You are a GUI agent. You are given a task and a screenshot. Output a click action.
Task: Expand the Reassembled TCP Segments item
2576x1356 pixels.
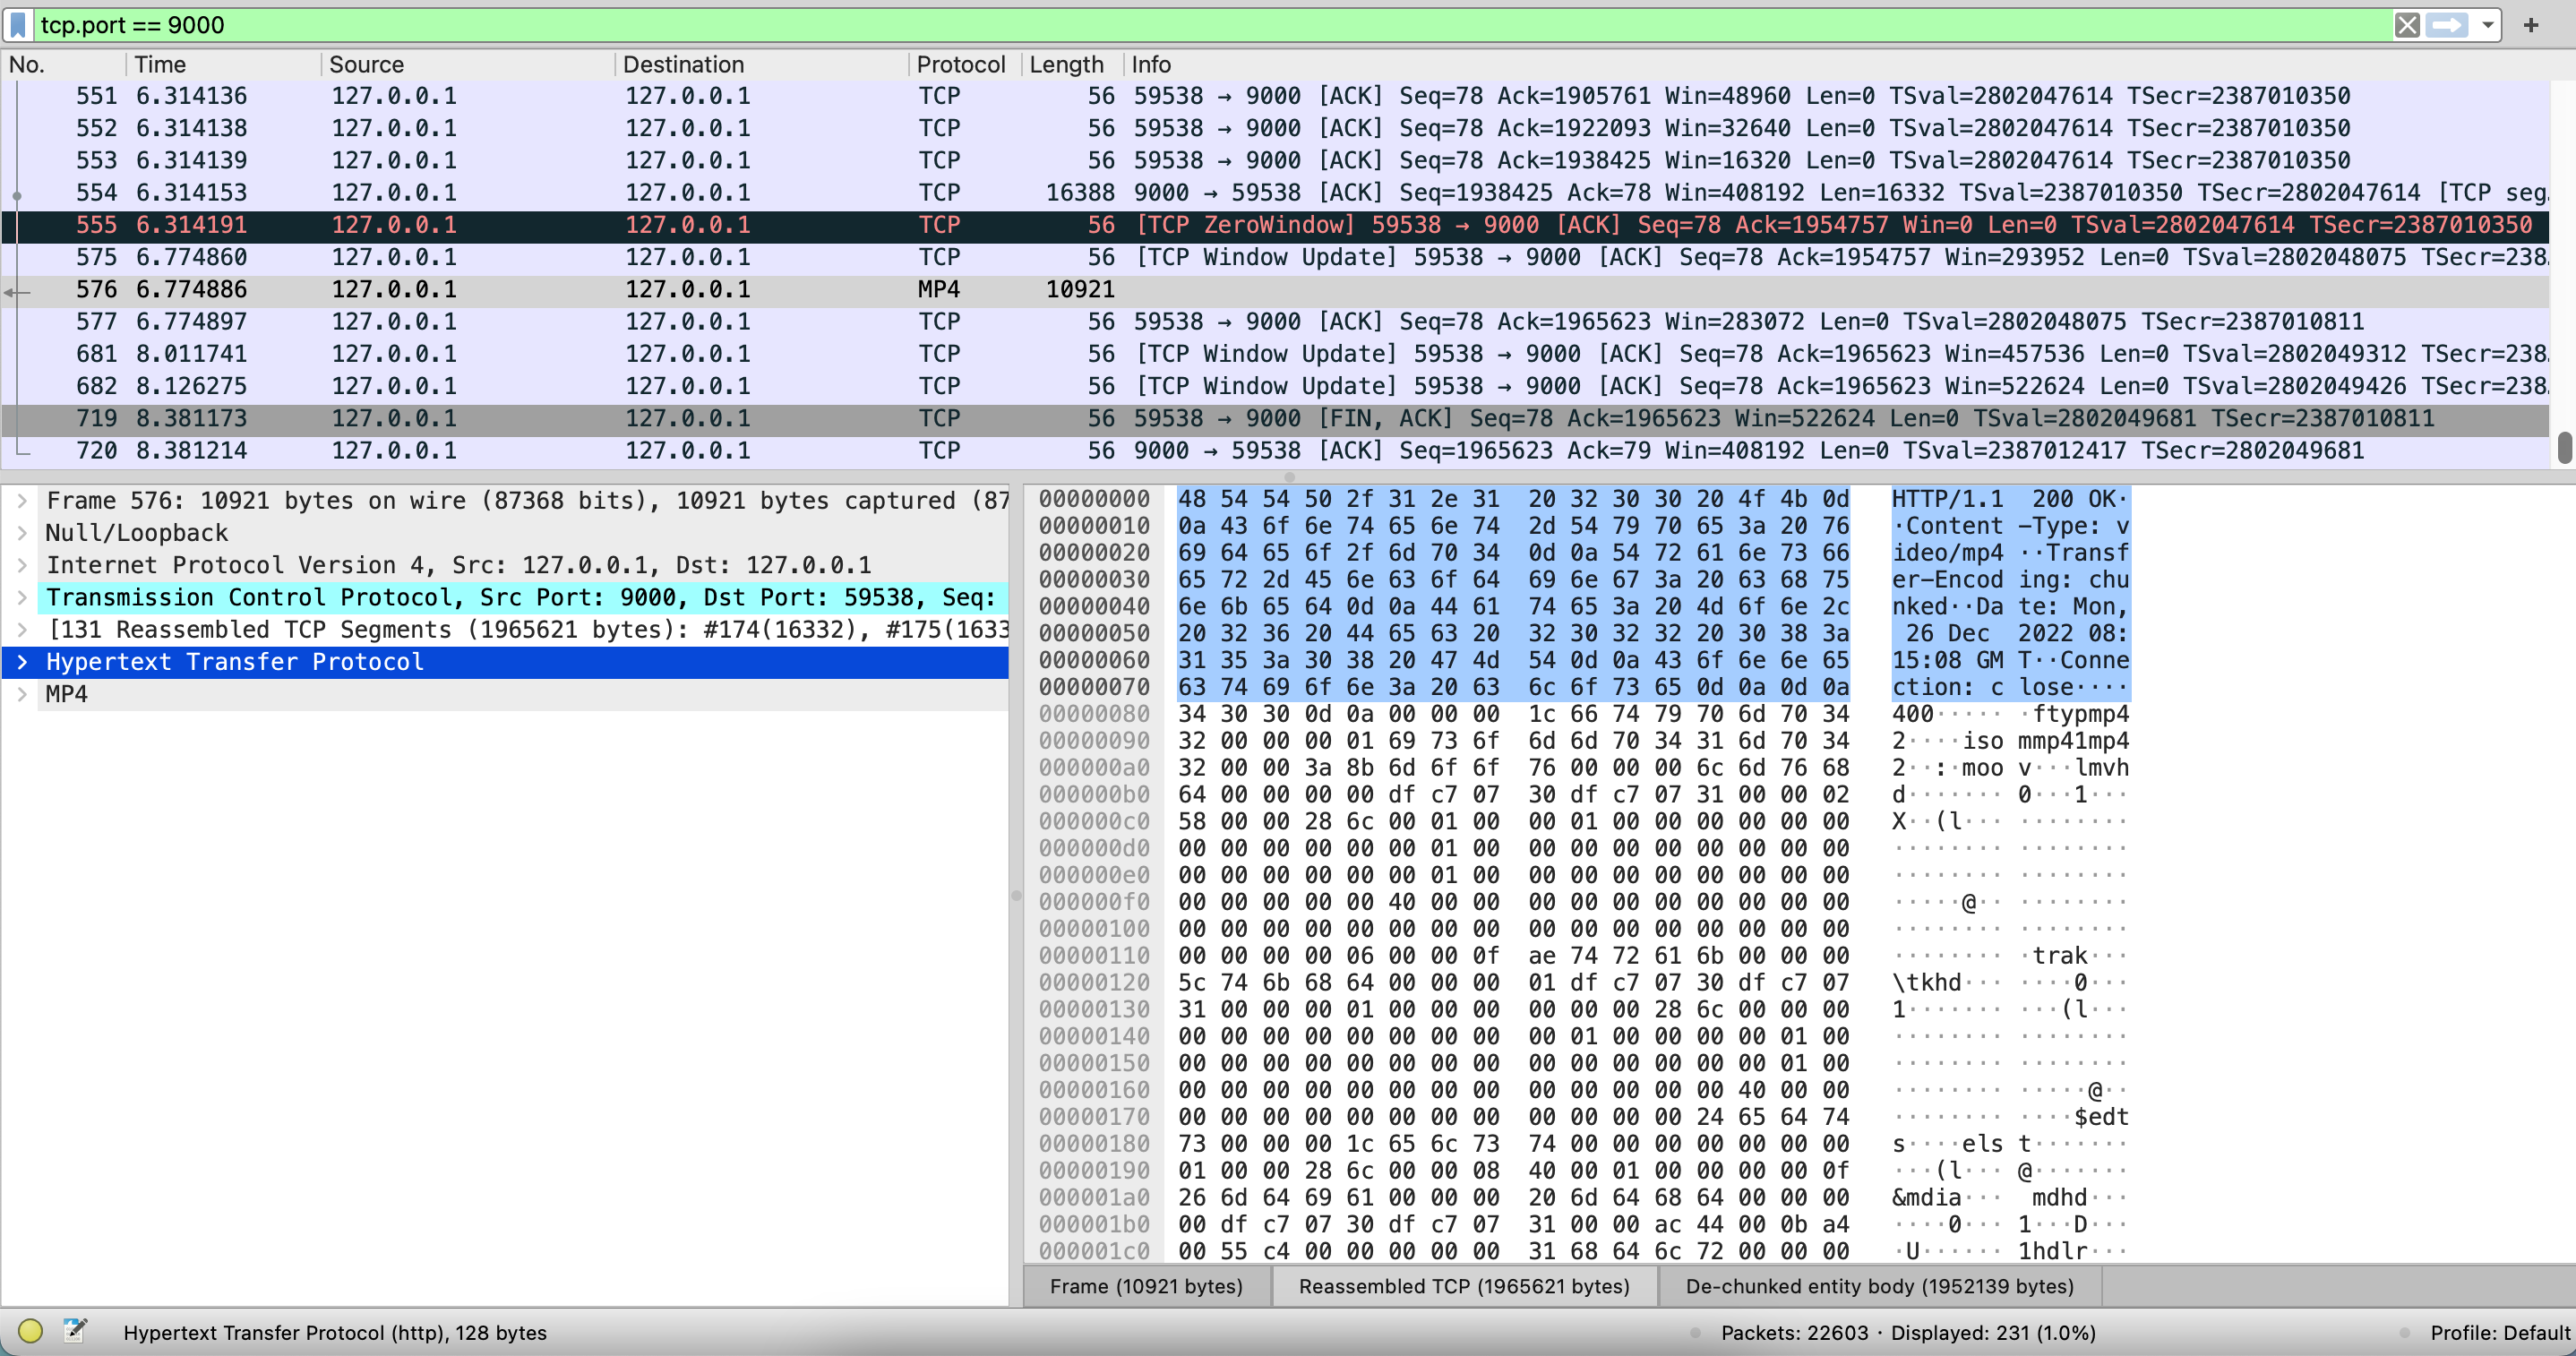click(x=22, y=629)
